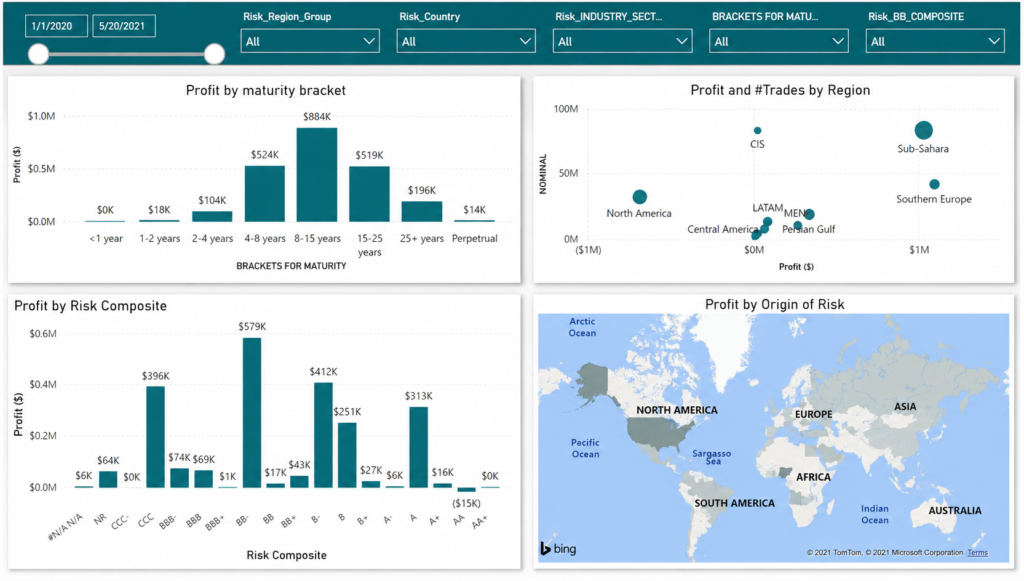Screen dimensions: 1024x581
Task: Select the 8-15 years bar ($884K)
Action: [x=317, y=174]
